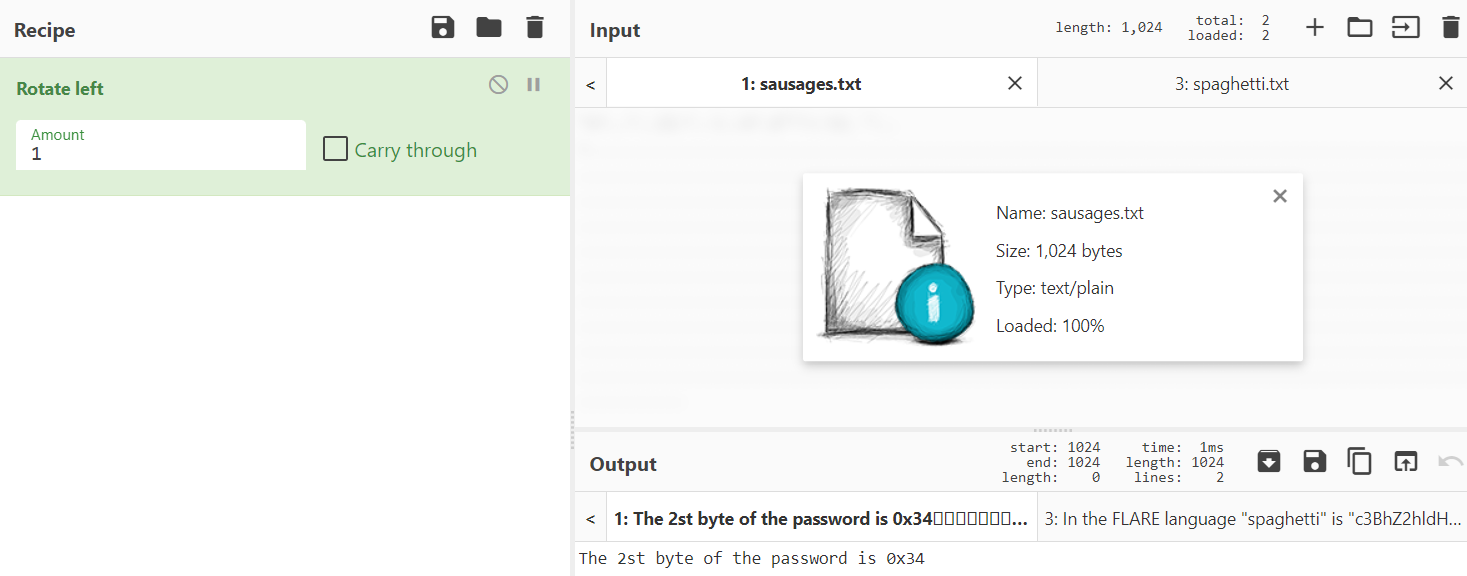Viewport: 1467px width, 576px height.
Task: Enable the Carry through checkbox
Action: pos(335,150)
